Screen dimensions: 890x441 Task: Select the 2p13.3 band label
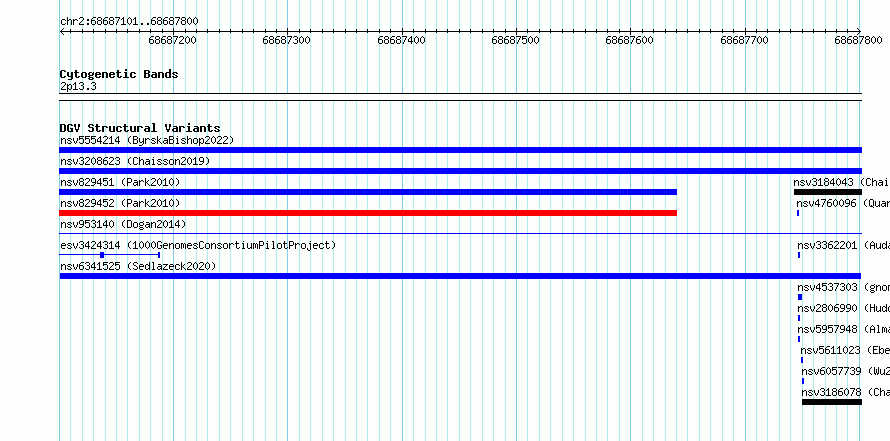78,86
